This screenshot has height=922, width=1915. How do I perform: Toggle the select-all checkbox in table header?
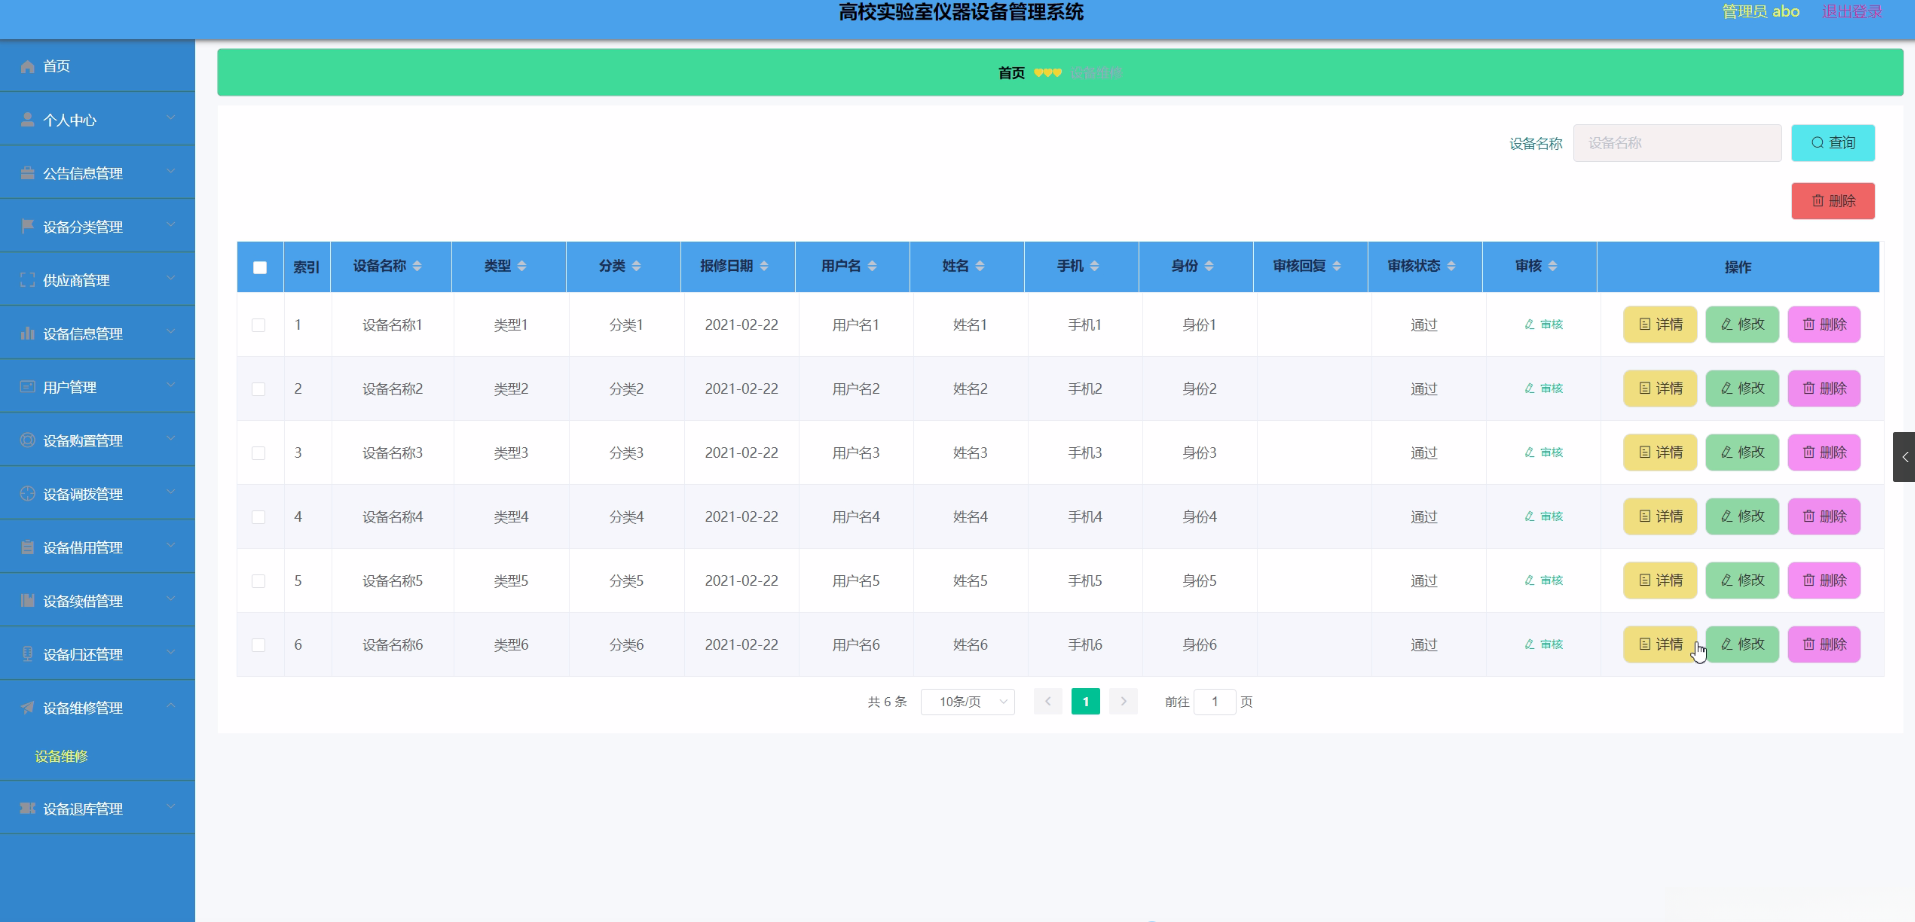click(x=259, y=266)
